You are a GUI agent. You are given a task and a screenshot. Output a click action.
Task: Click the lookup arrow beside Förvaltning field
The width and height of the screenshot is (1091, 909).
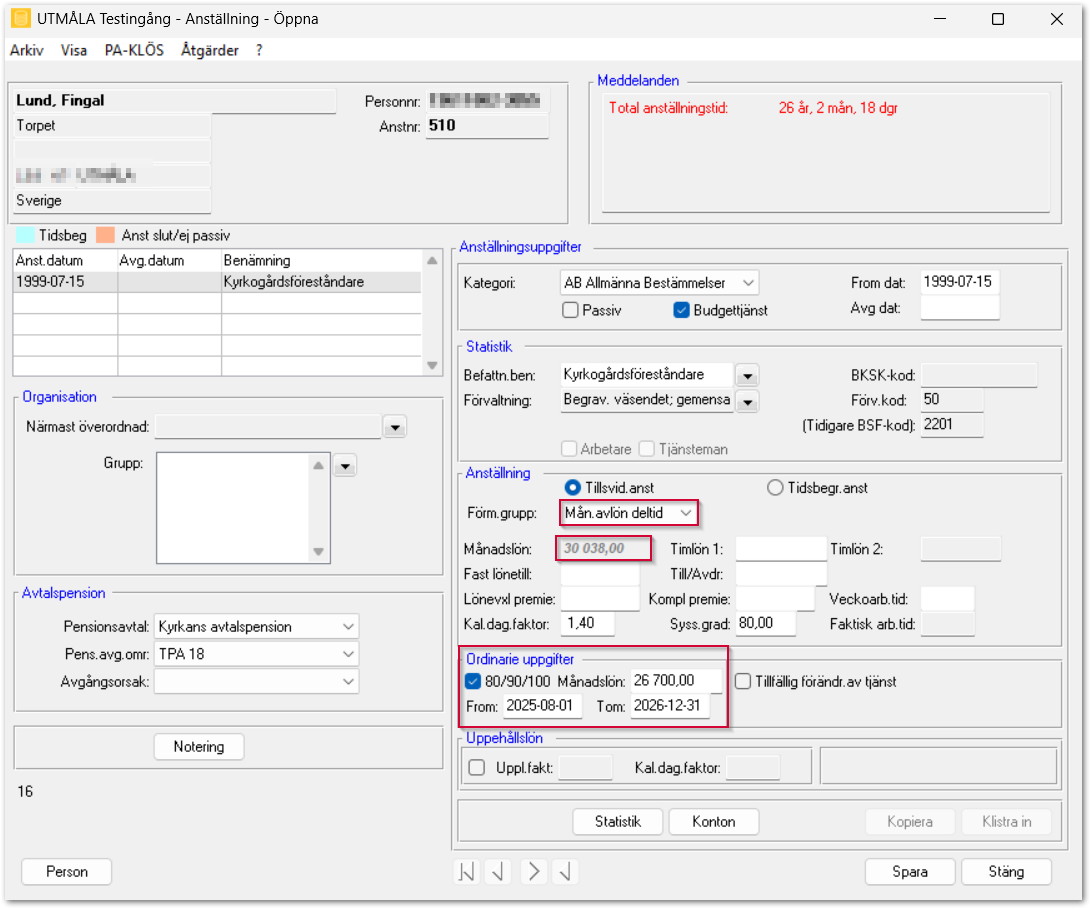coord(746,402)
